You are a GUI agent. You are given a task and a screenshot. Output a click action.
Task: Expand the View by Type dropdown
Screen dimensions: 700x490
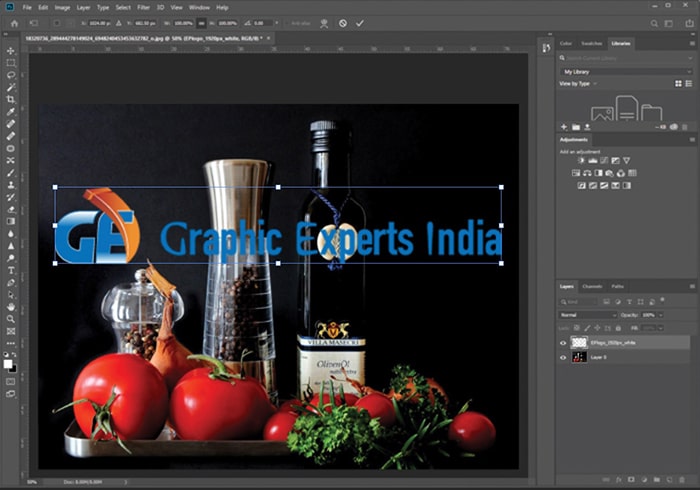point(578,83)
